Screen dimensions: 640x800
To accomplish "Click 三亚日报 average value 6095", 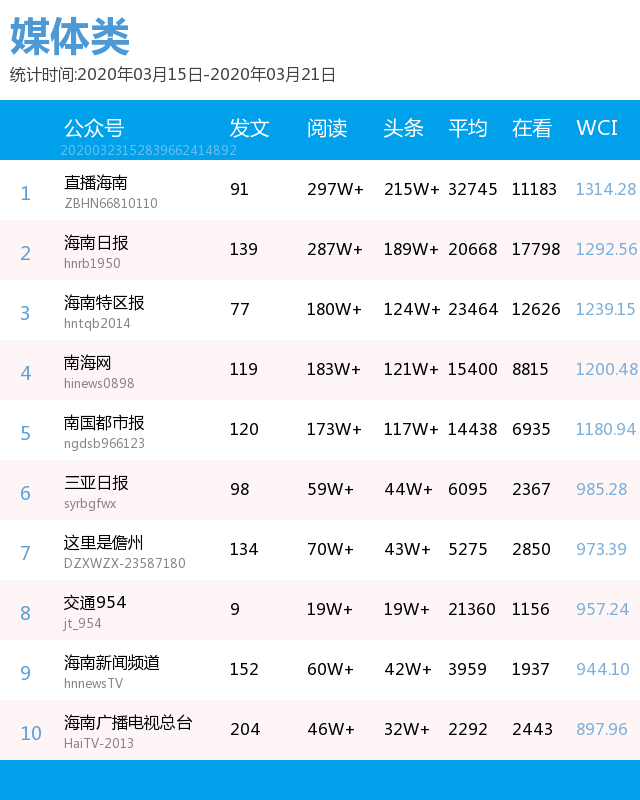I will 467,489.
